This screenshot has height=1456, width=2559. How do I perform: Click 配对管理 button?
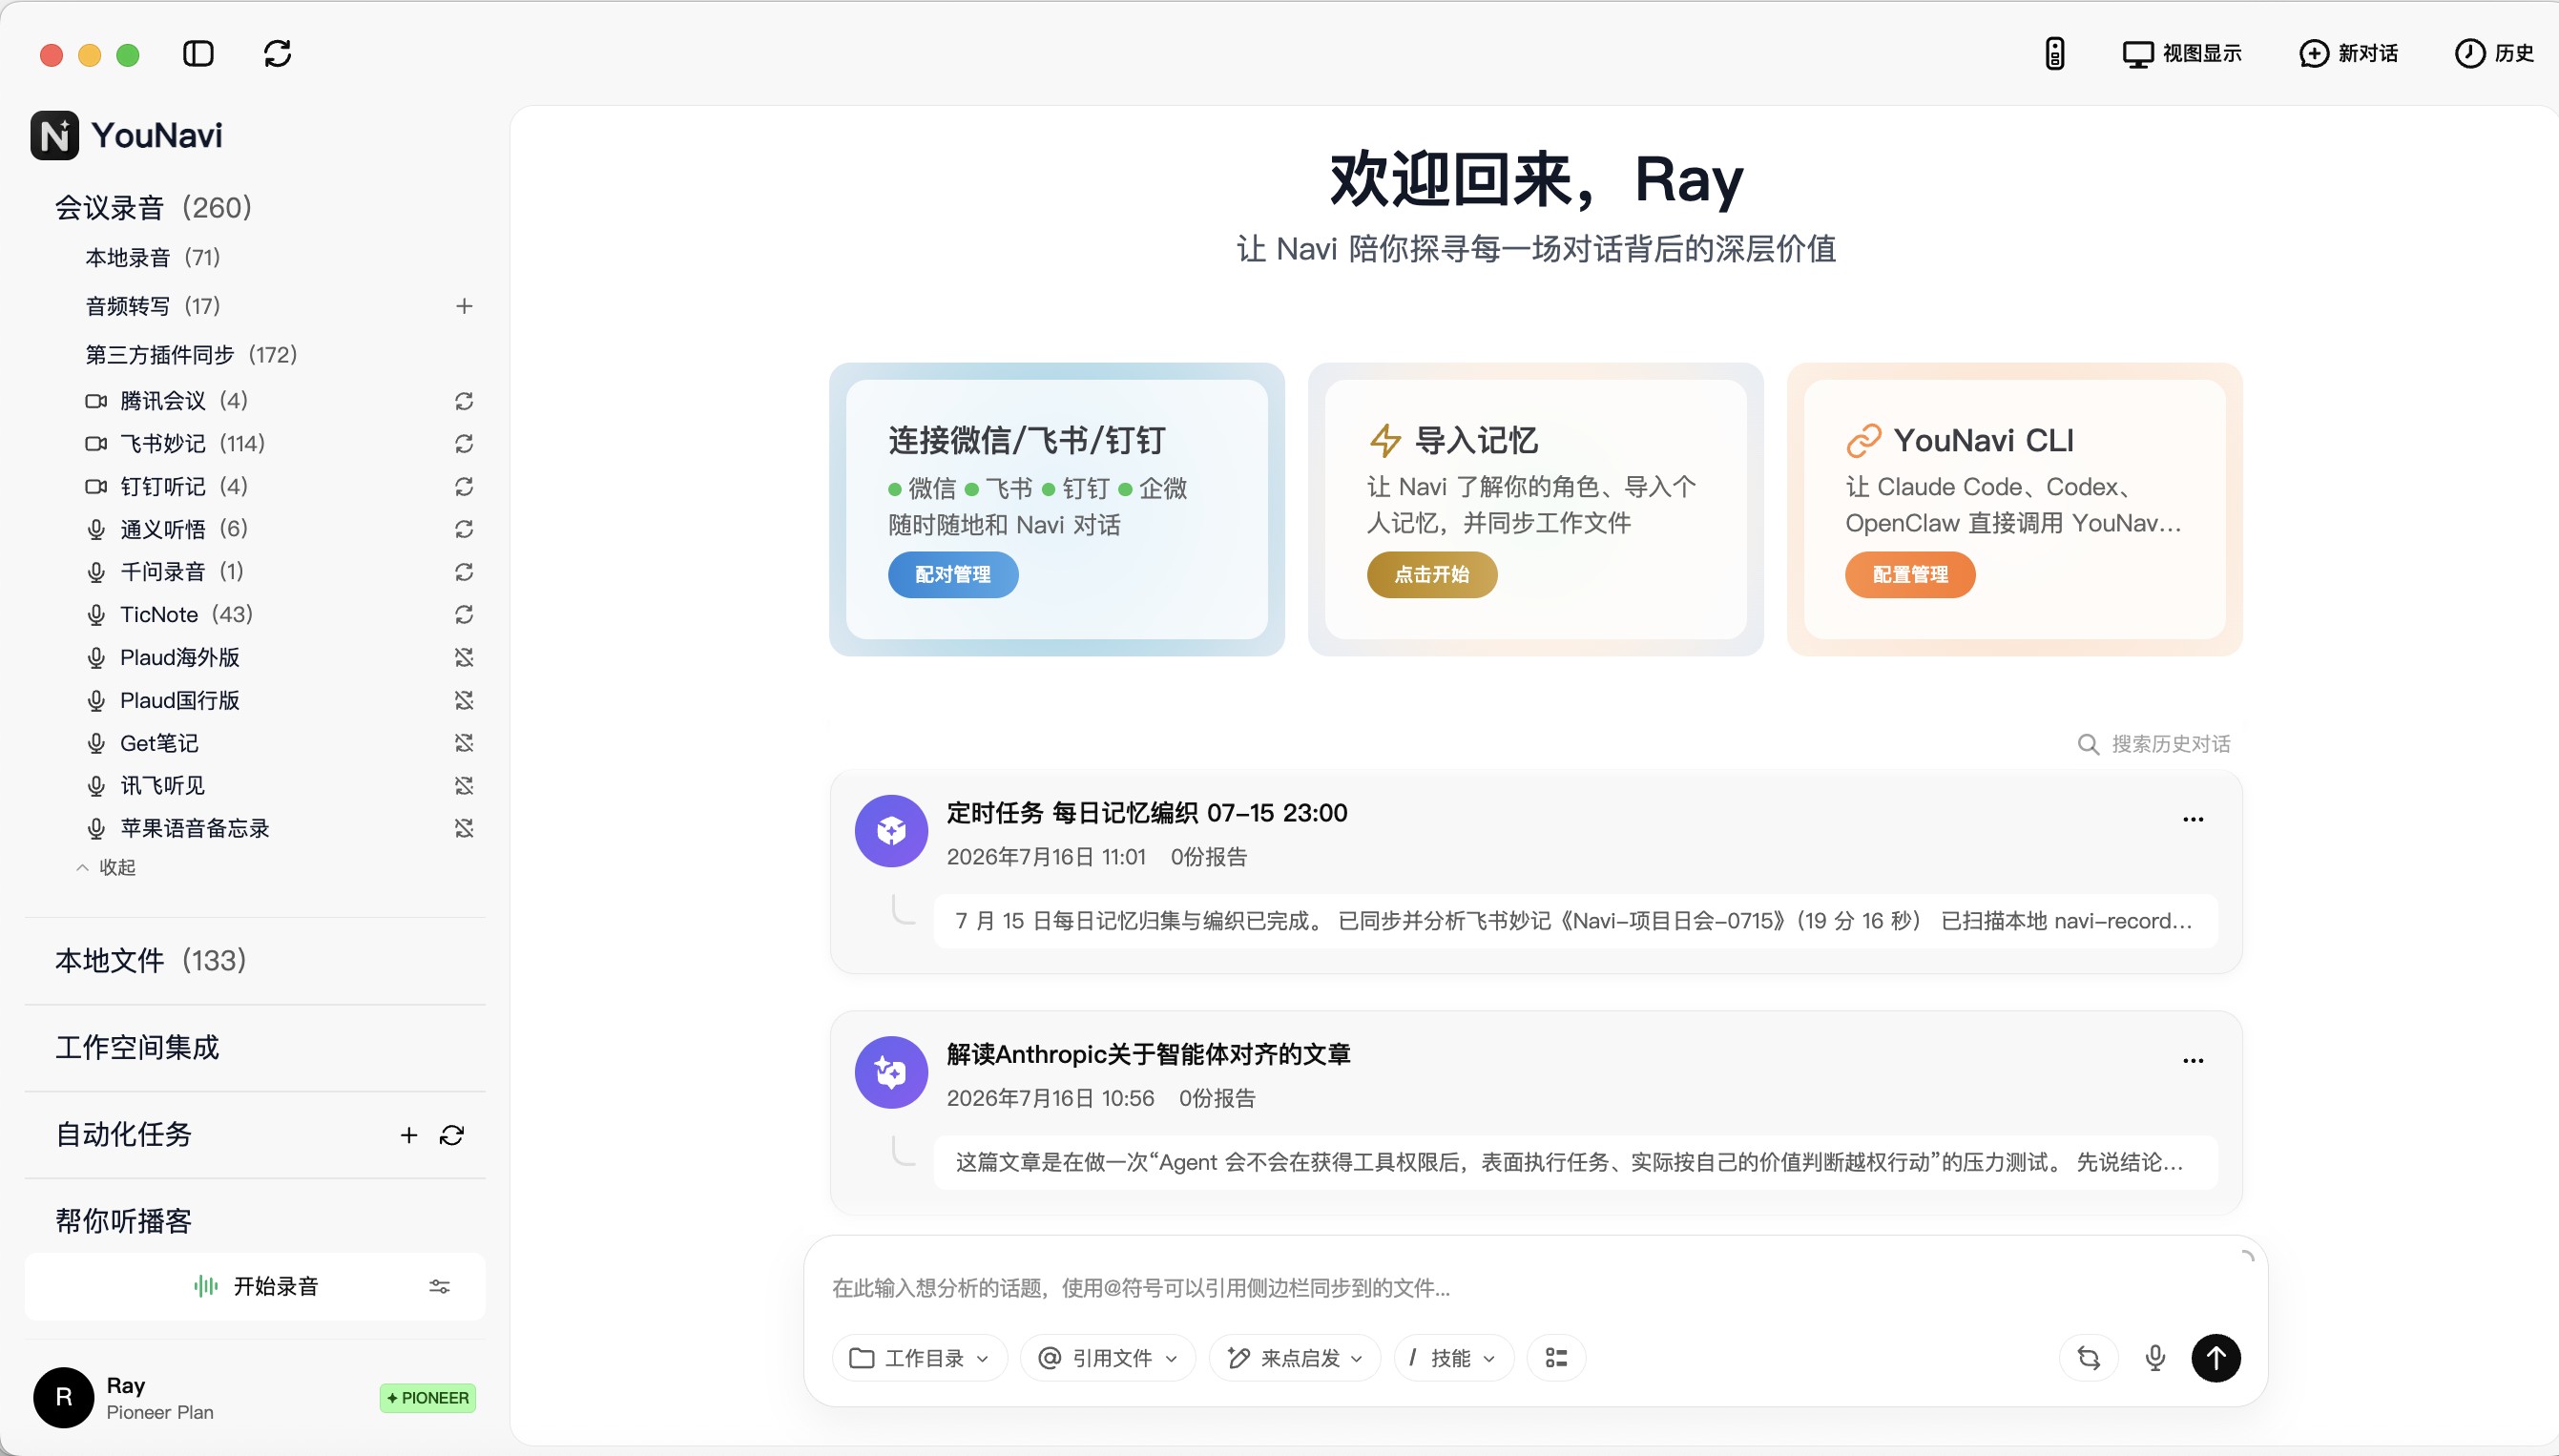click(x=953, y=575)
